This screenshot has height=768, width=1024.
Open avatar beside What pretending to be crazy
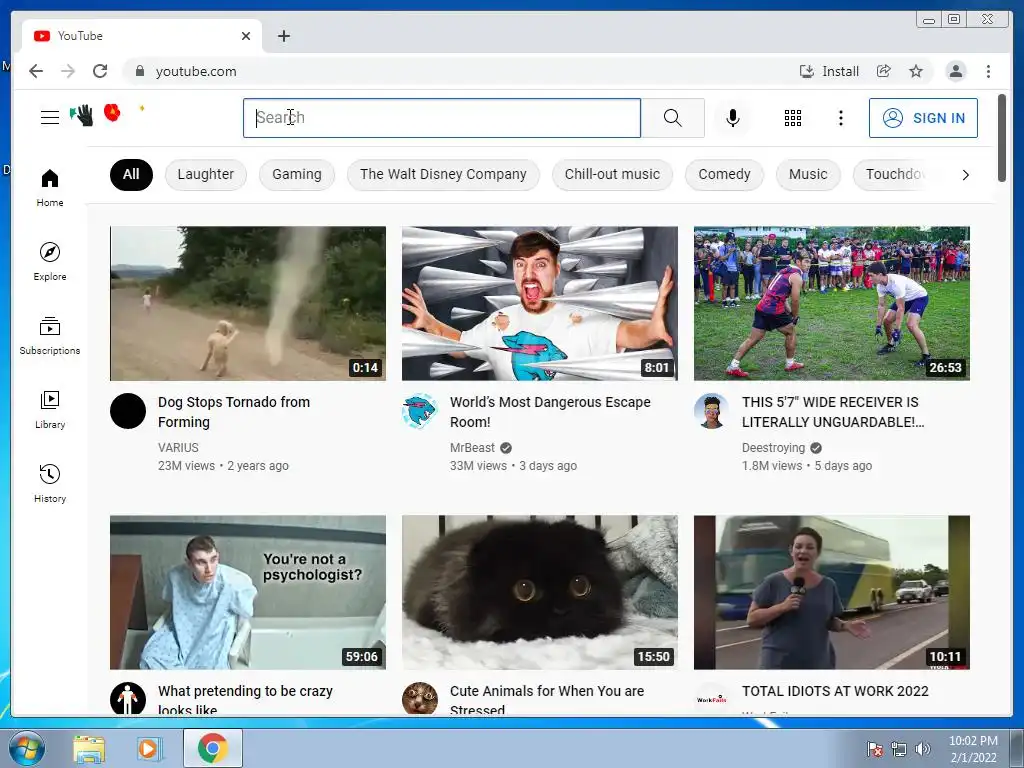[127, 698]
